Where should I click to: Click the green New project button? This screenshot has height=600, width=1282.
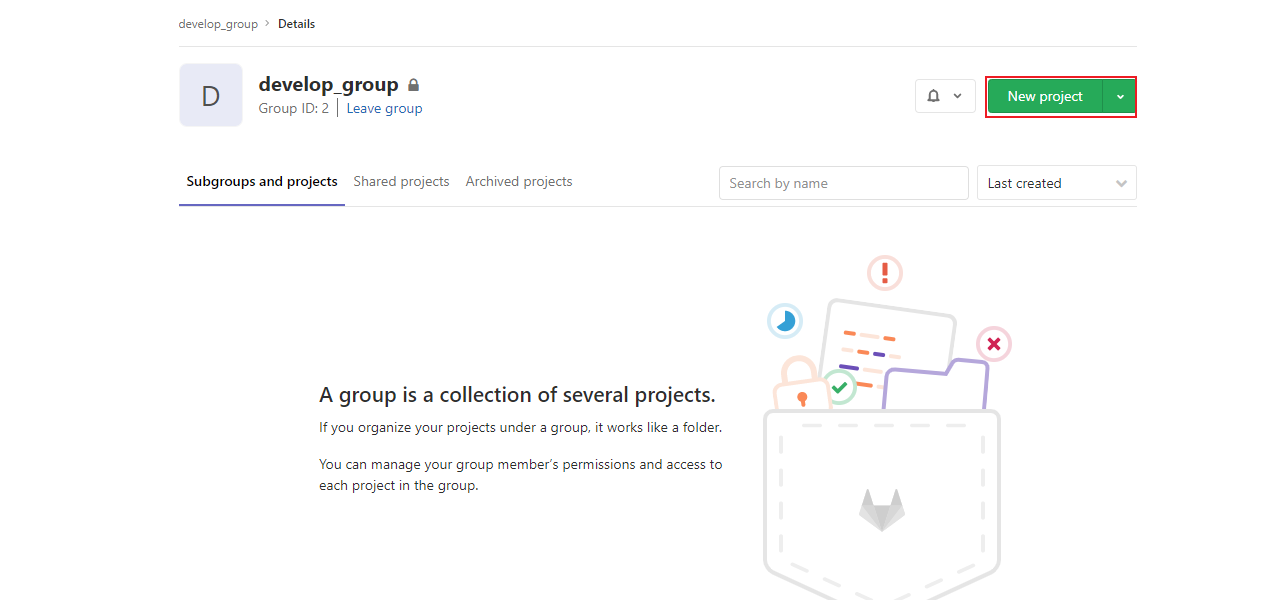(1045, 97)
